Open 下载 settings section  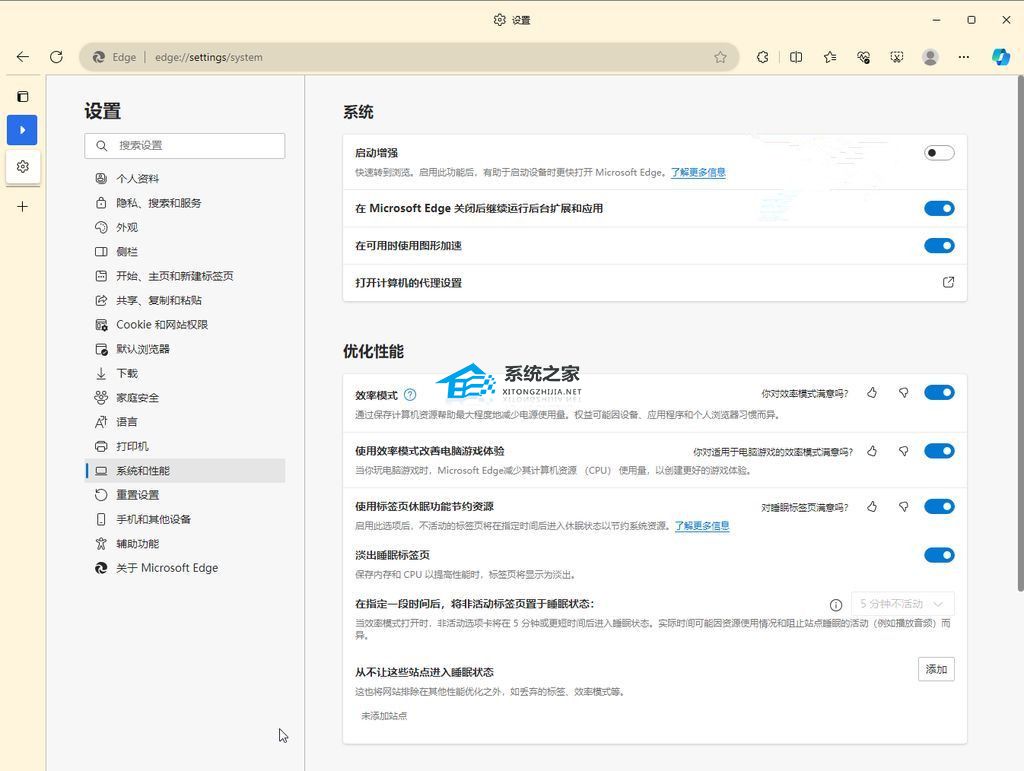pyautogui.click(x=185, y=373)
